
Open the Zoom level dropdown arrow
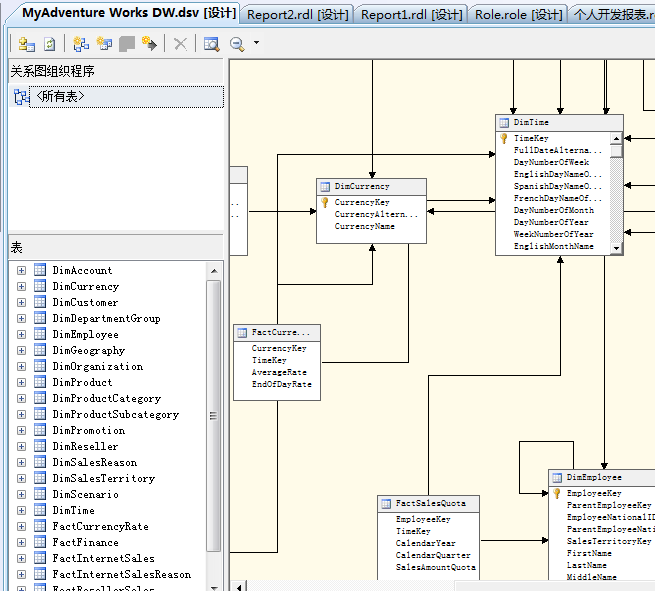click(256, 43)
